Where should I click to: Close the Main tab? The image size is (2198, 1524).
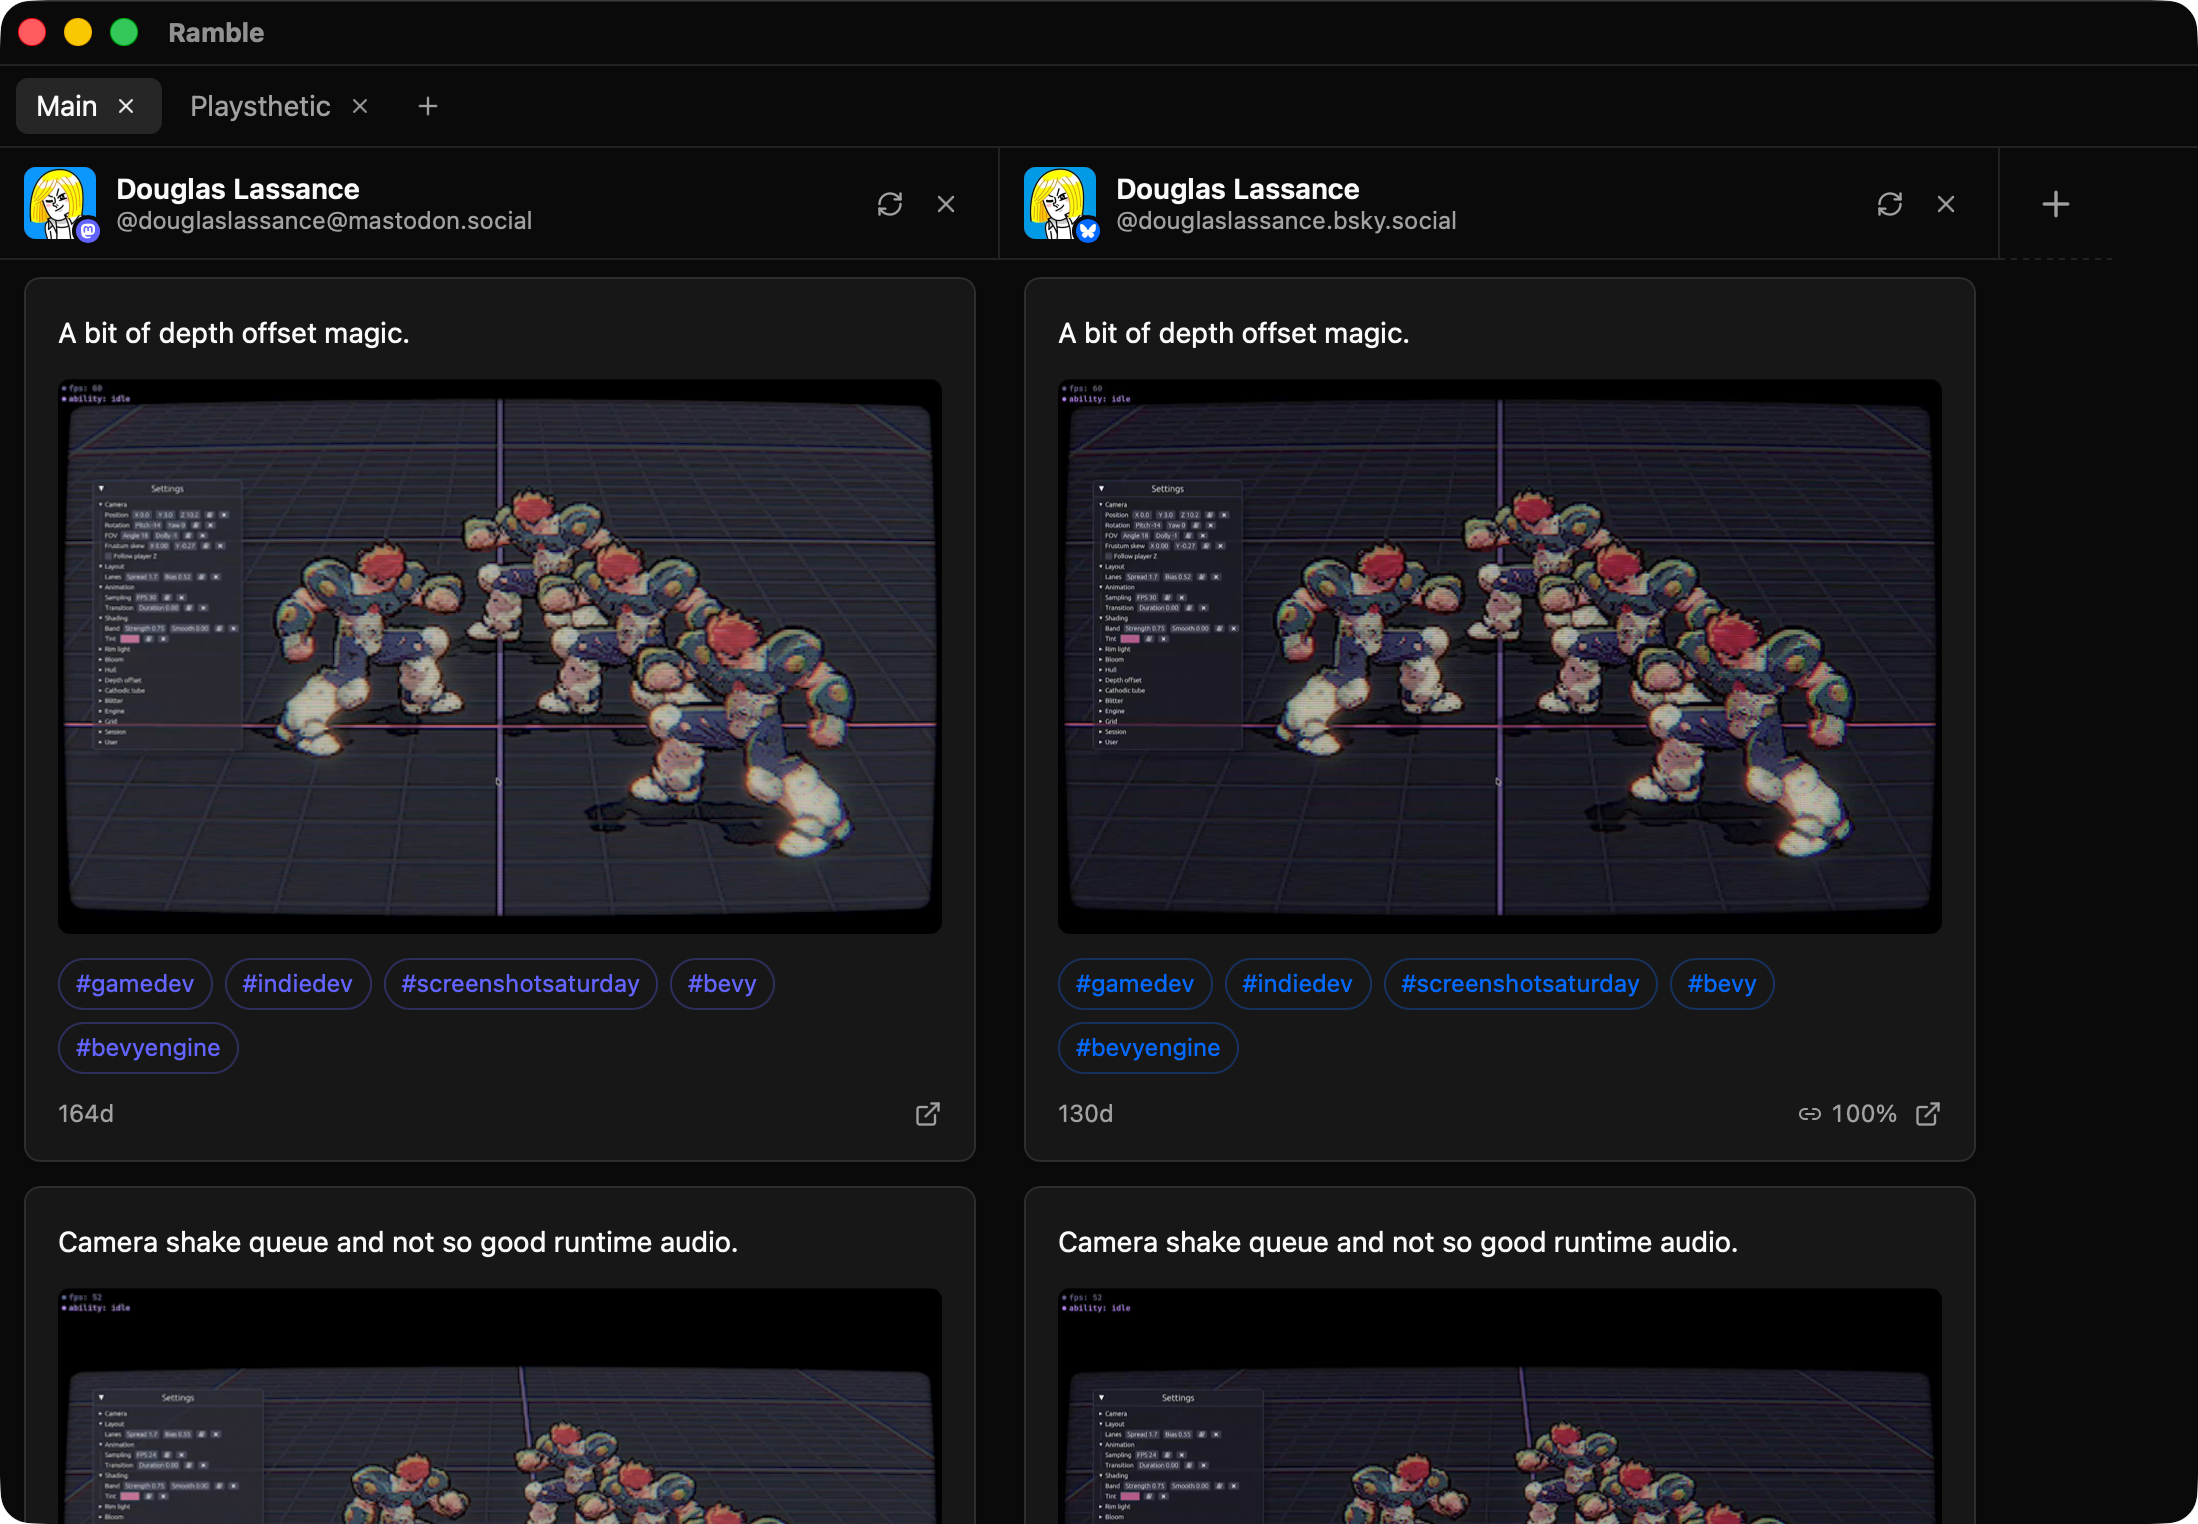pyautogui.click(x=126, y=106)
